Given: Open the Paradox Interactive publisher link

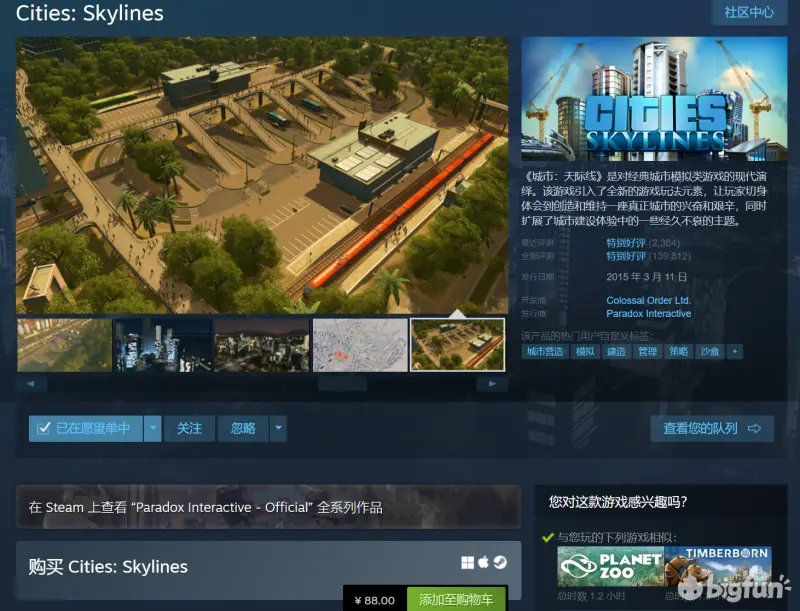Looking at the screenshot, I should (648, 314).
